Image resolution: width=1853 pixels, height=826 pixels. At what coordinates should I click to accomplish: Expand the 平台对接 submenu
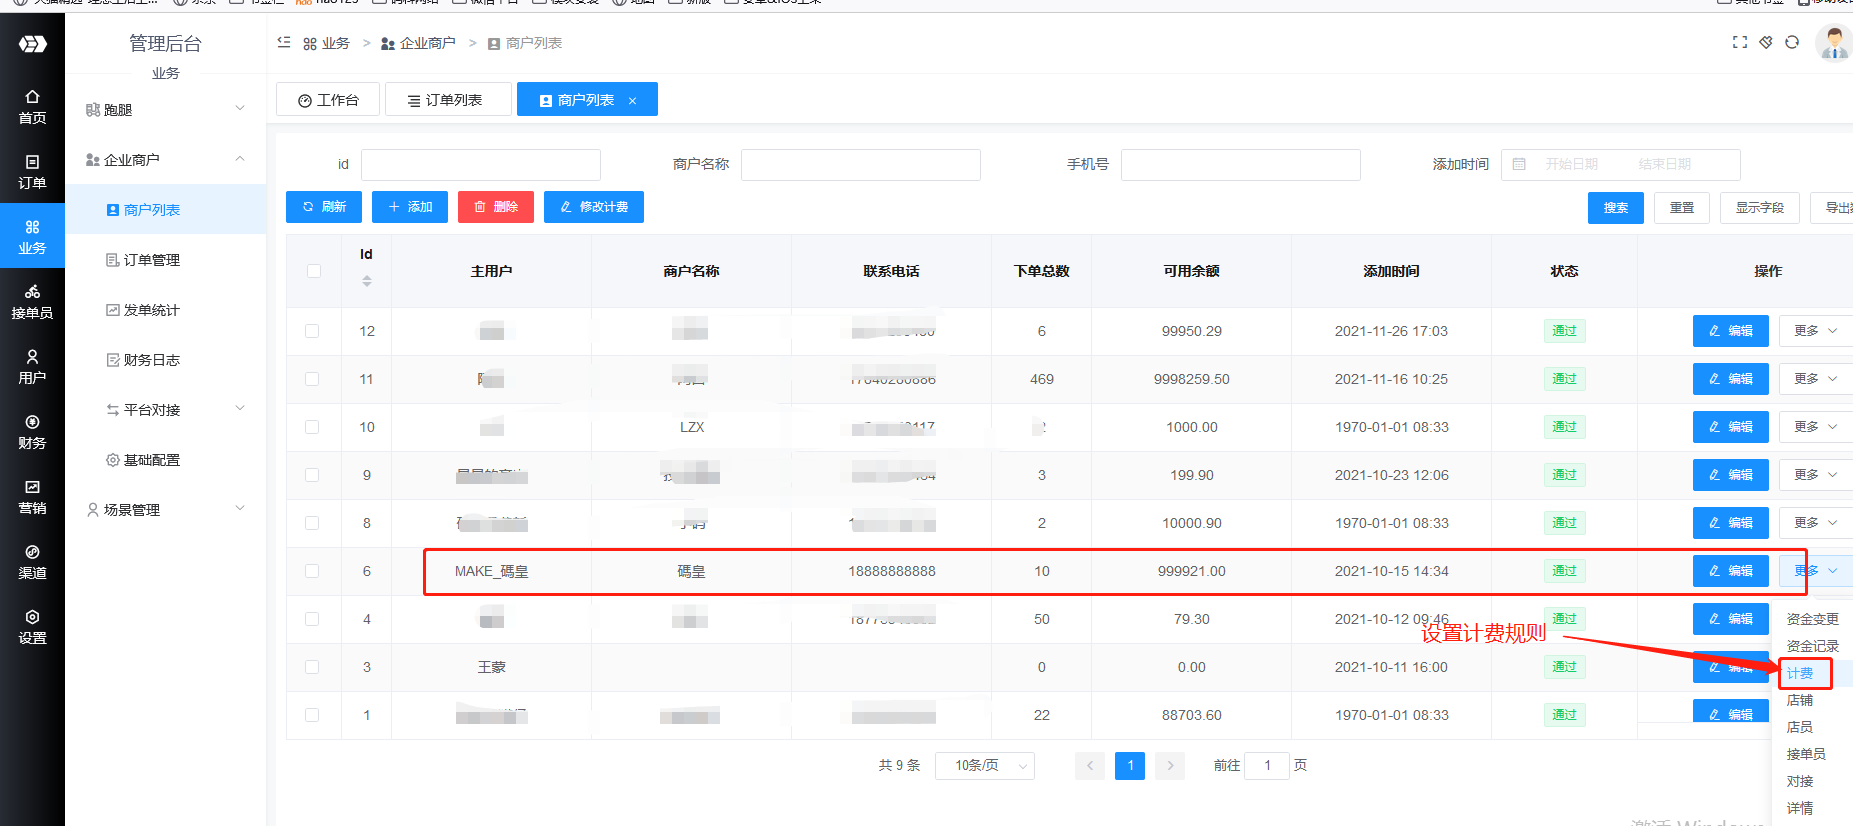166,409
